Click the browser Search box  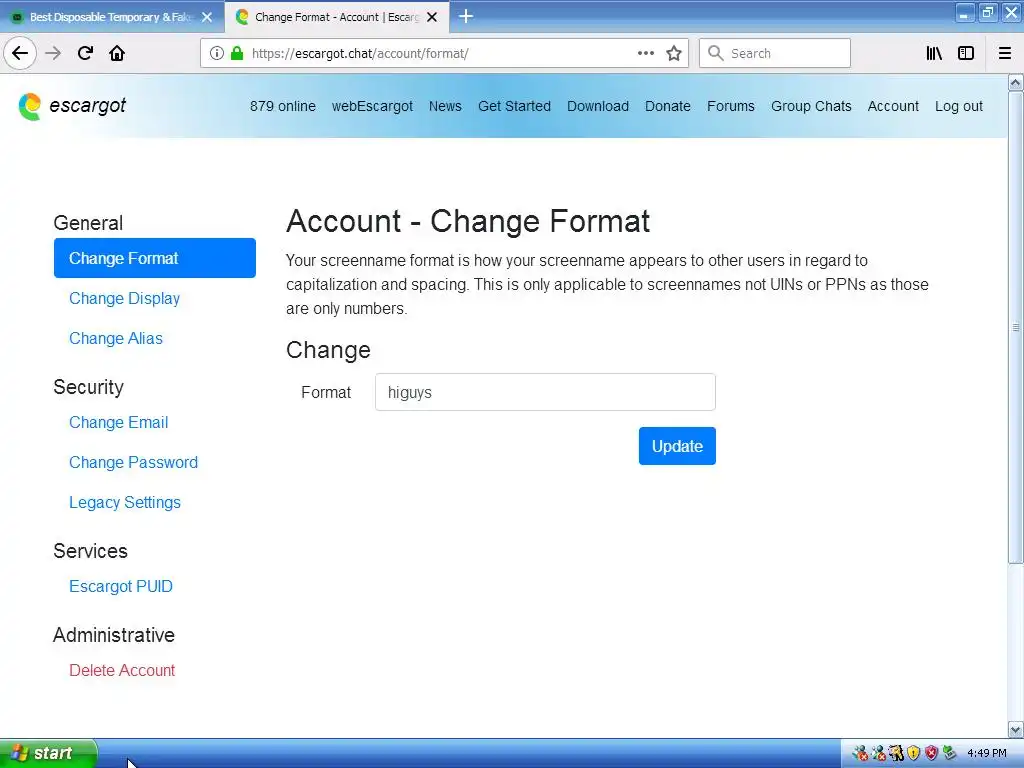tap(775, 53)
